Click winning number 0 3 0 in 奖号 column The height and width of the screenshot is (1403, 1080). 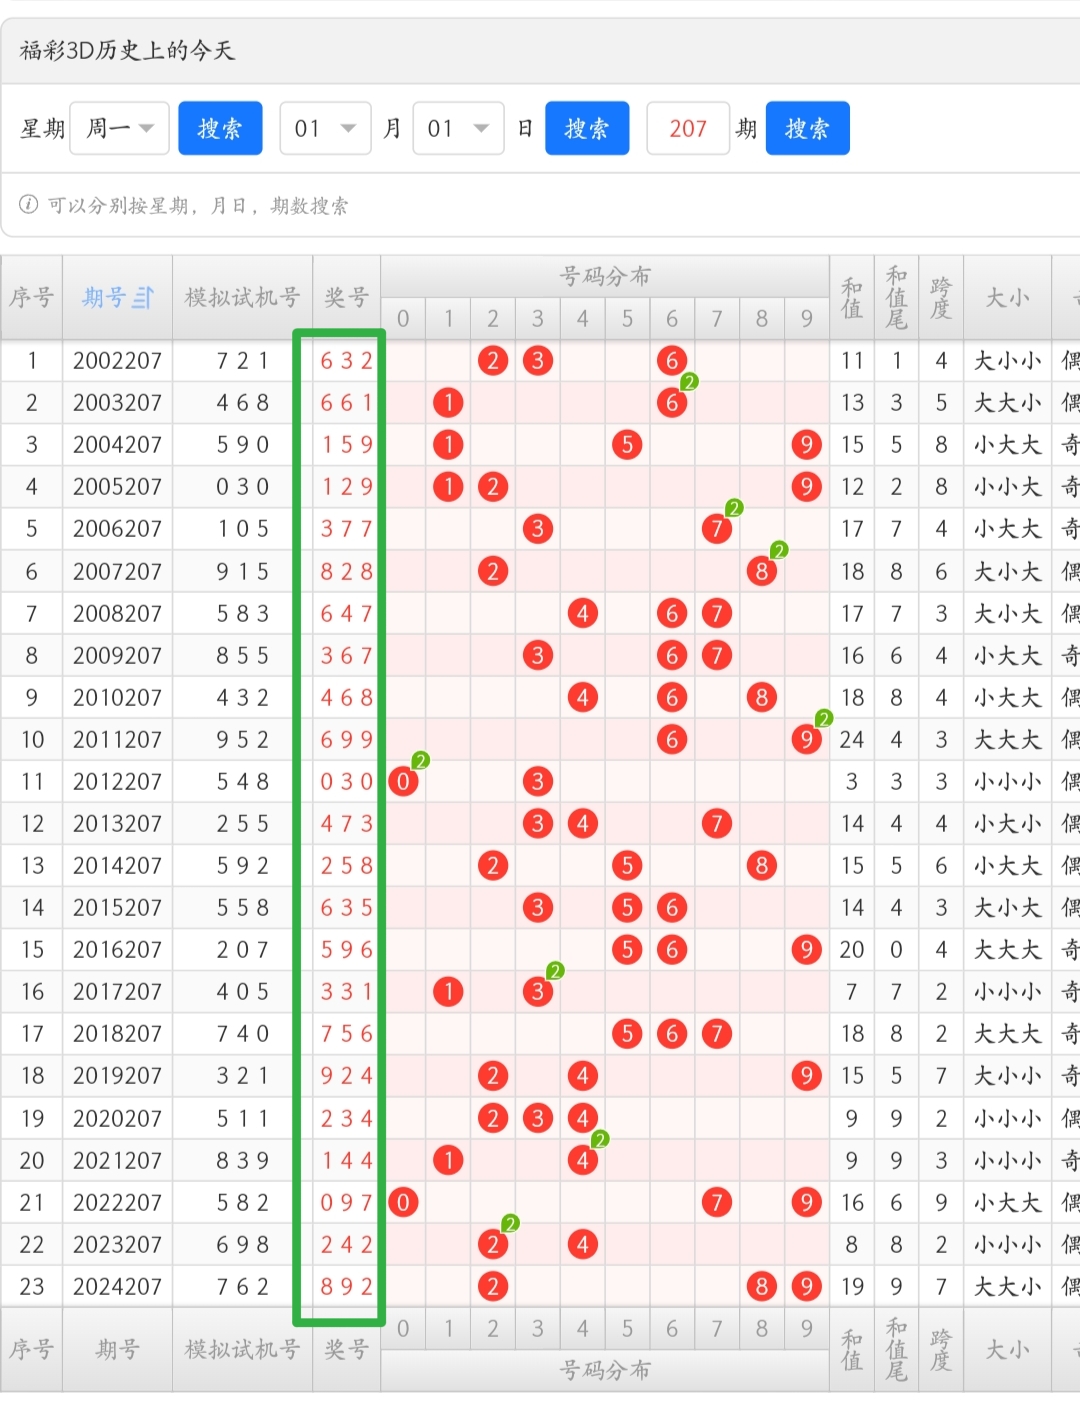346,782
